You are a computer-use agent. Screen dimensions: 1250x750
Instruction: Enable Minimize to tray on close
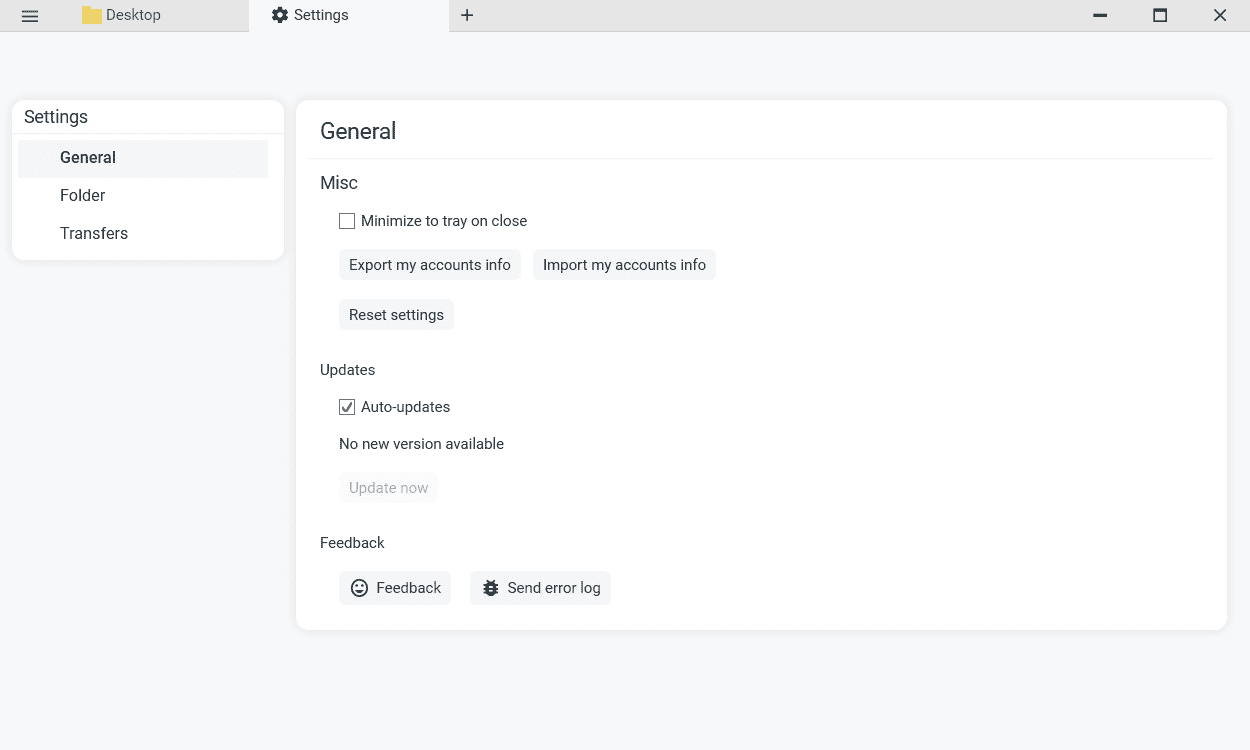[347, 221]
